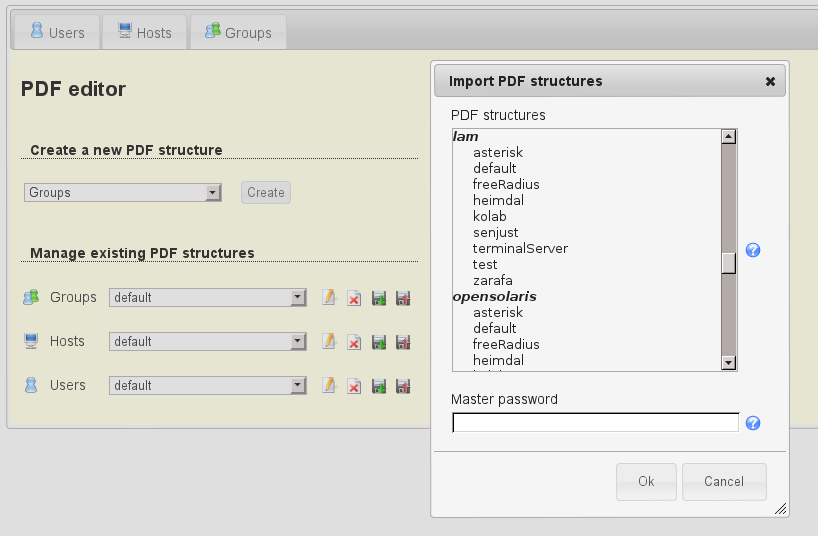Screen dimensions: 818x536
Task: Delete the Hosts PDF structure
Action: (x=353, y=342)
